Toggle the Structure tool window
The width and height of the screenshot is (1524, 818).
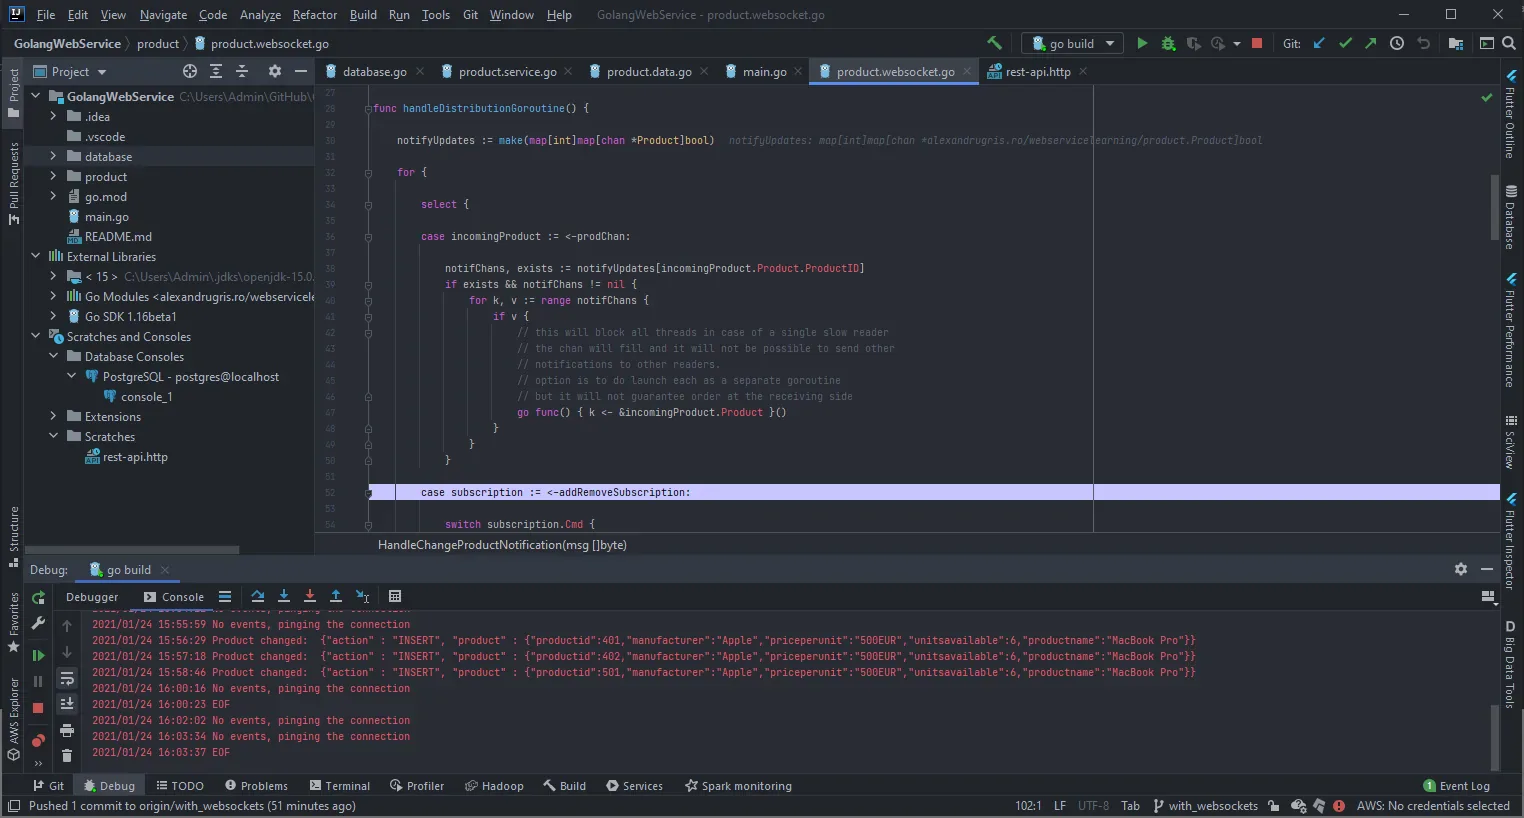click(14, 537)
